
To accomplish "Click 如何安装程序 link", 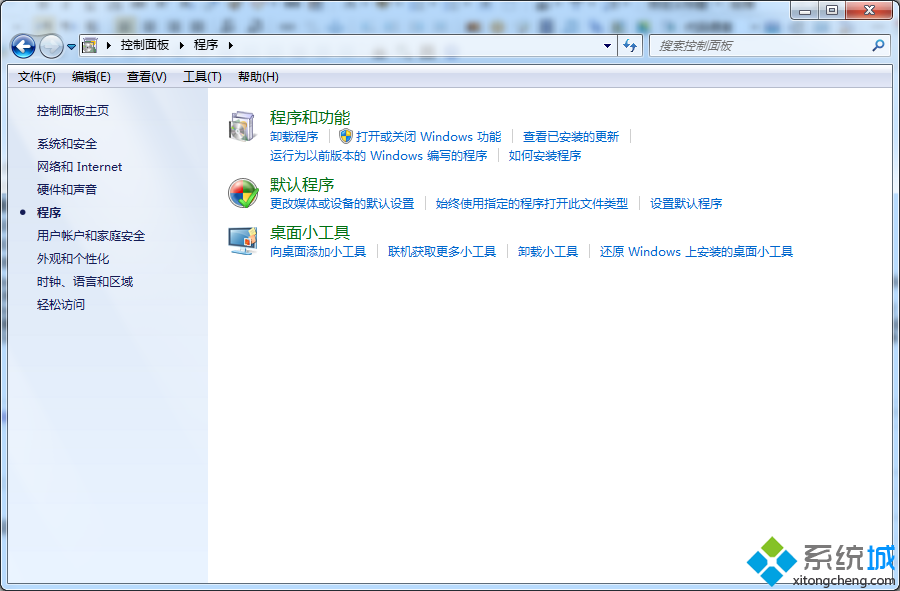I will 545,155.
